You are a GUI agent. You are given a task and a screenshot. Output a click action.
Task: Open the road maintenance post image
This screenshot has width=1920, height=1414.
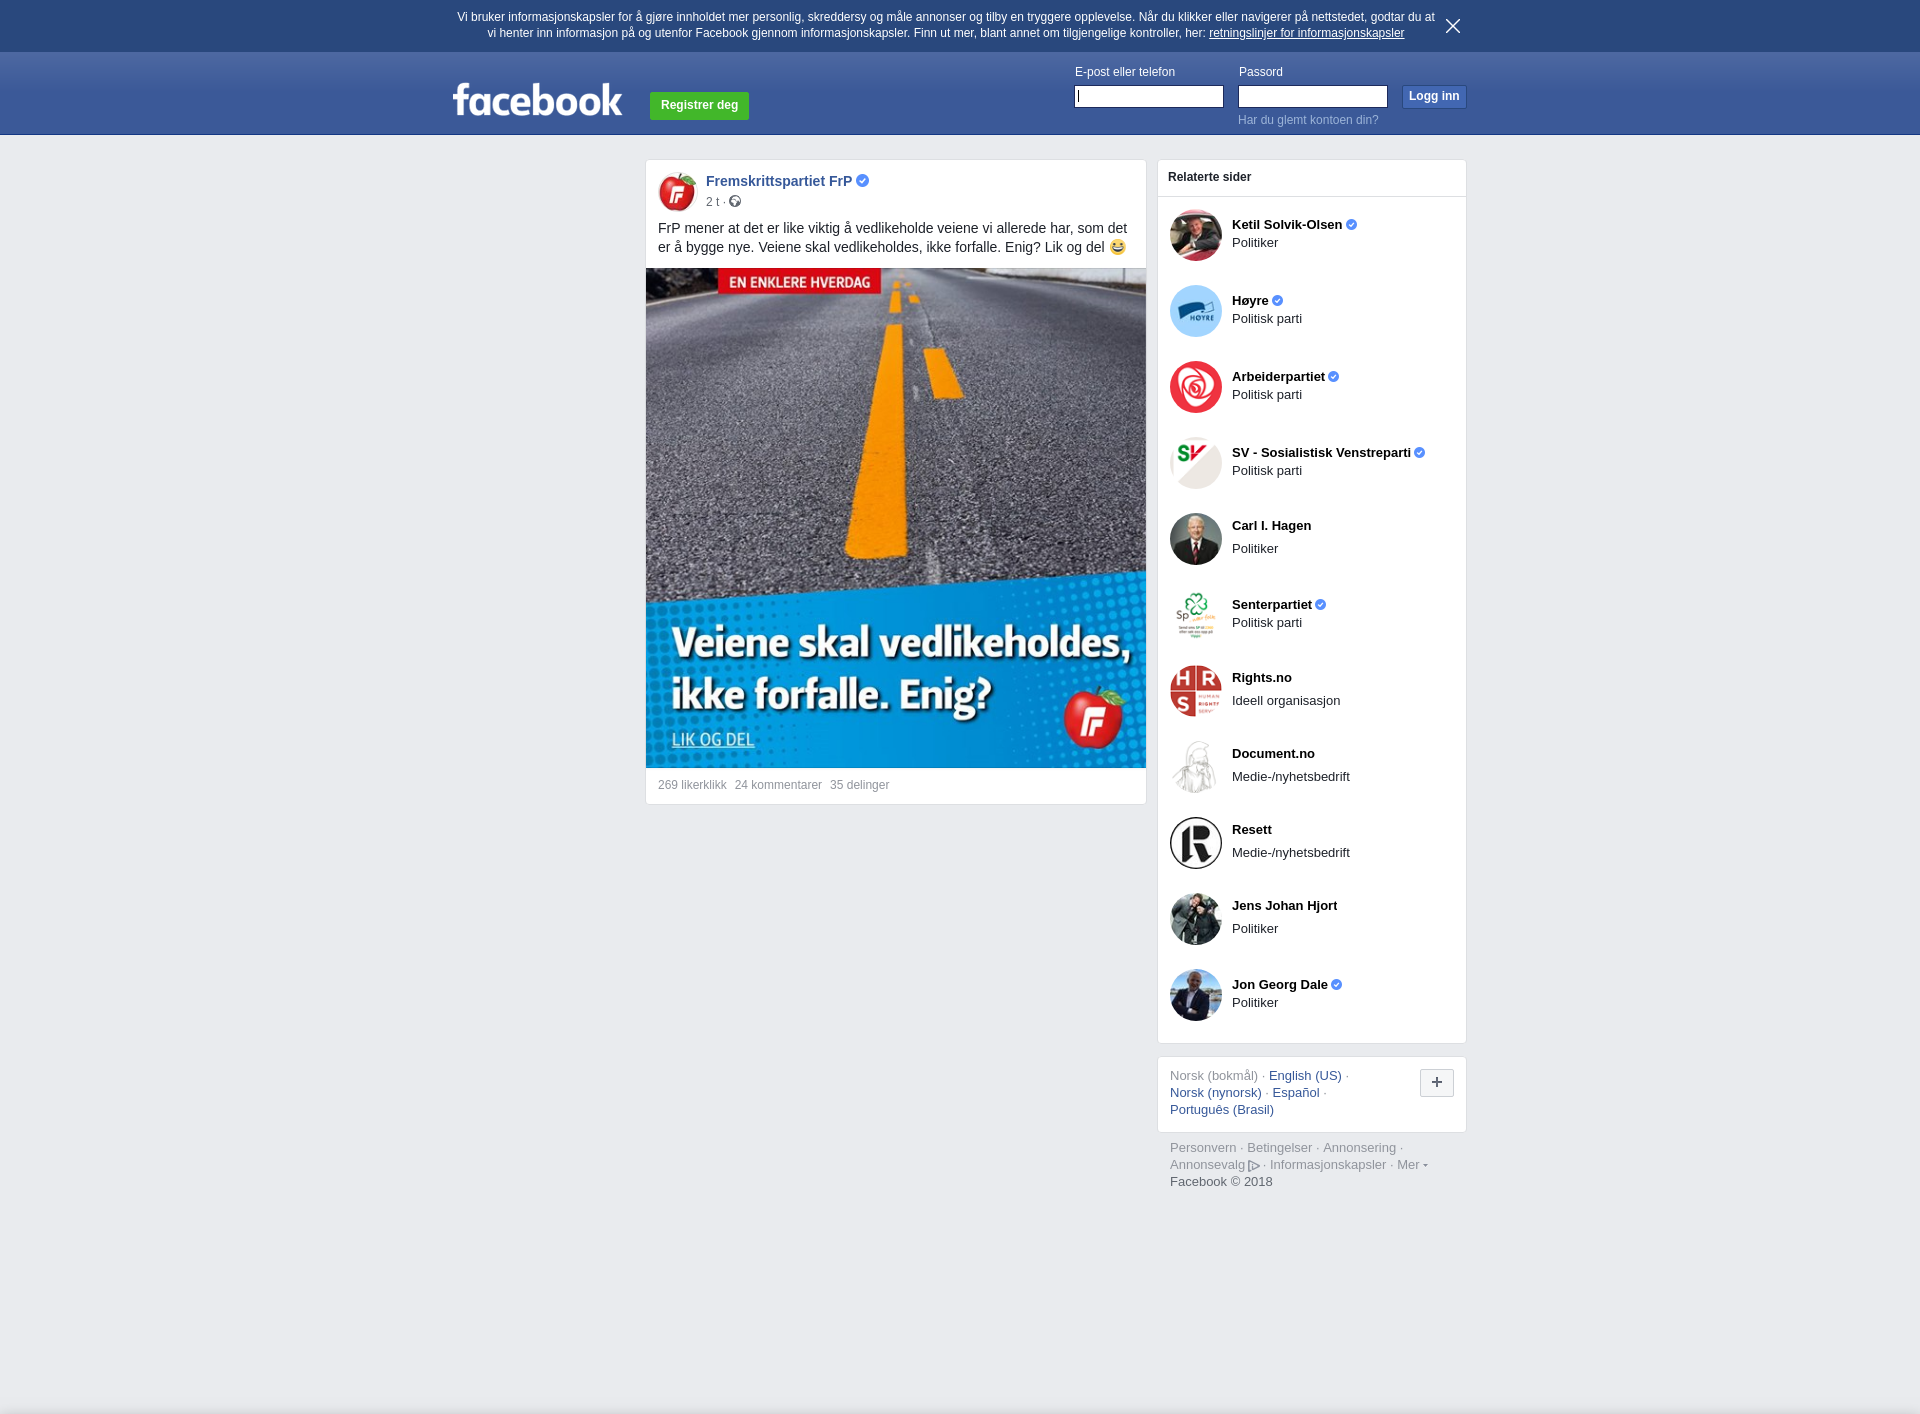(896, 518)
